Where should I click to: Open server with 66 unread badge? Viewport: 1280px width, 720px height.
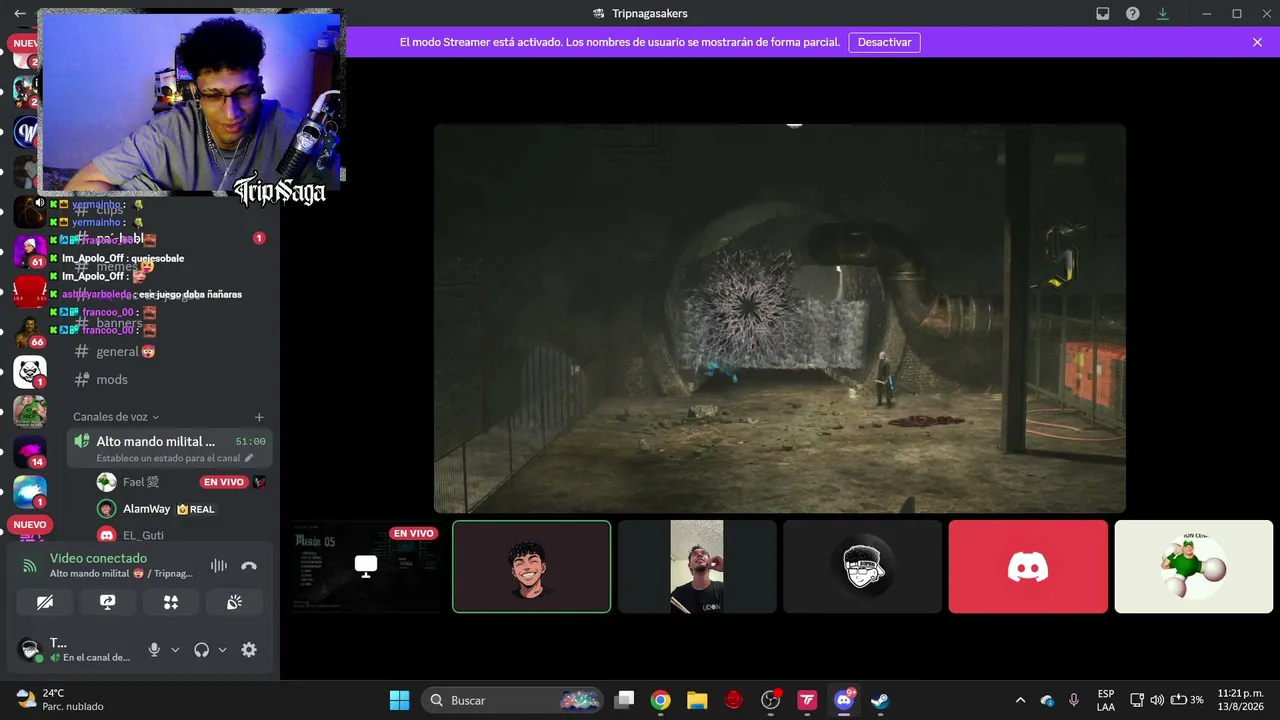click(30, 331)
